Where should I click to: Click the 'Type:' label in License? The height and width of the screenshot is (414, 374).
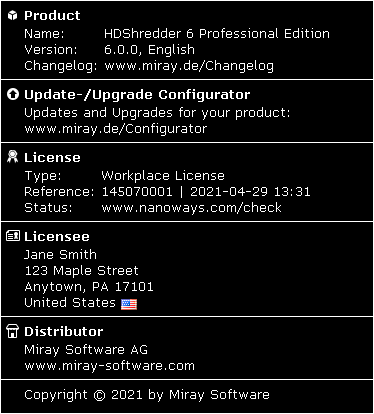[43, 176]
